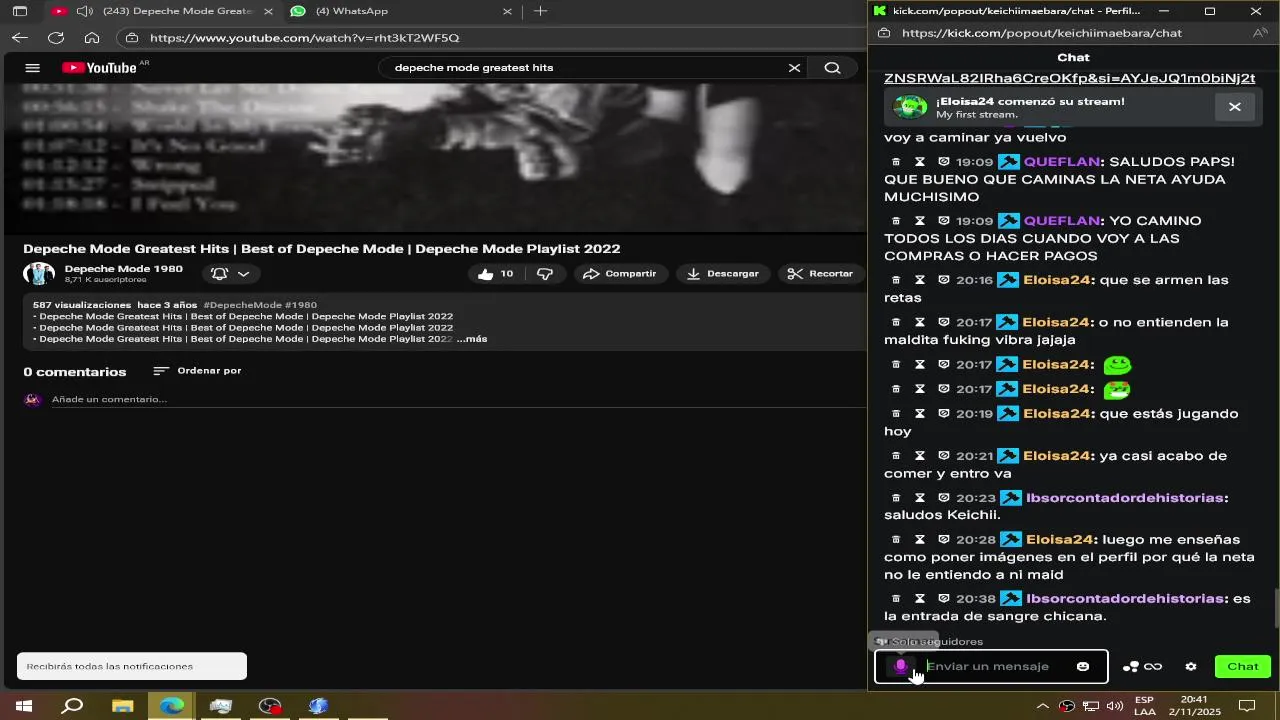Mute the Depeche Mode tab audio
This screenshot has height=720, width=1280.
pos(85,11)
